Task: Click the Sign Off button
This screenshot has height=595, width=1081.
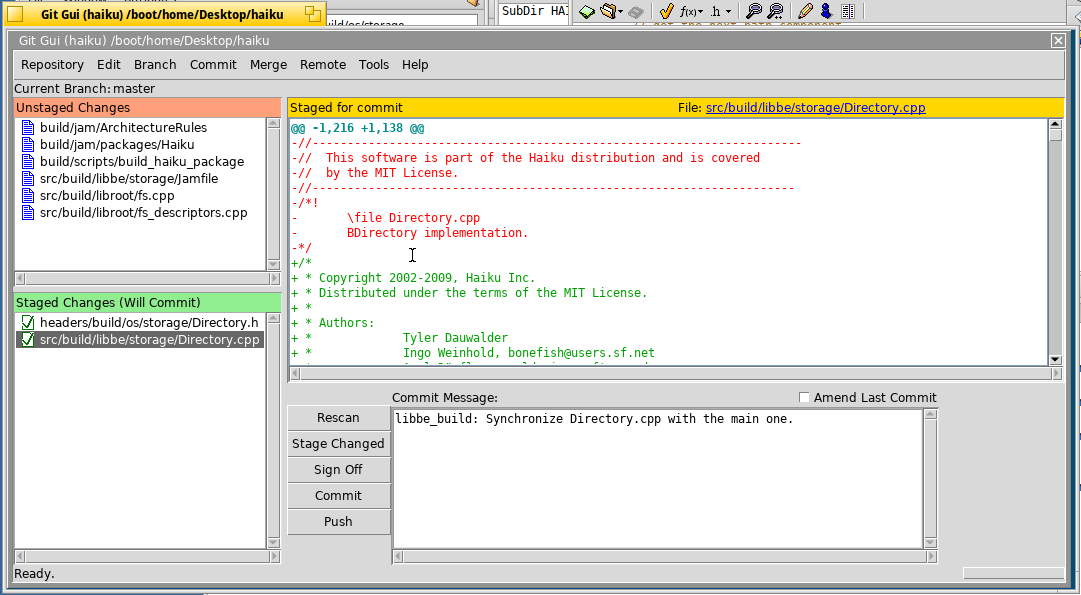Action: [x=339, y=470]
